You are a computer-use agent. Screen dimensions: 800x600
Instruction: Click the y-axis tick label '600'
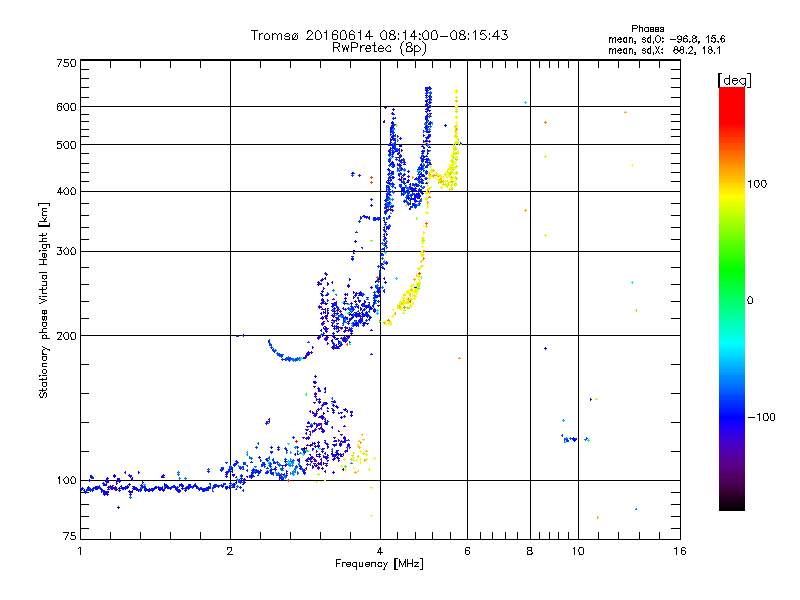click(66, 107)
